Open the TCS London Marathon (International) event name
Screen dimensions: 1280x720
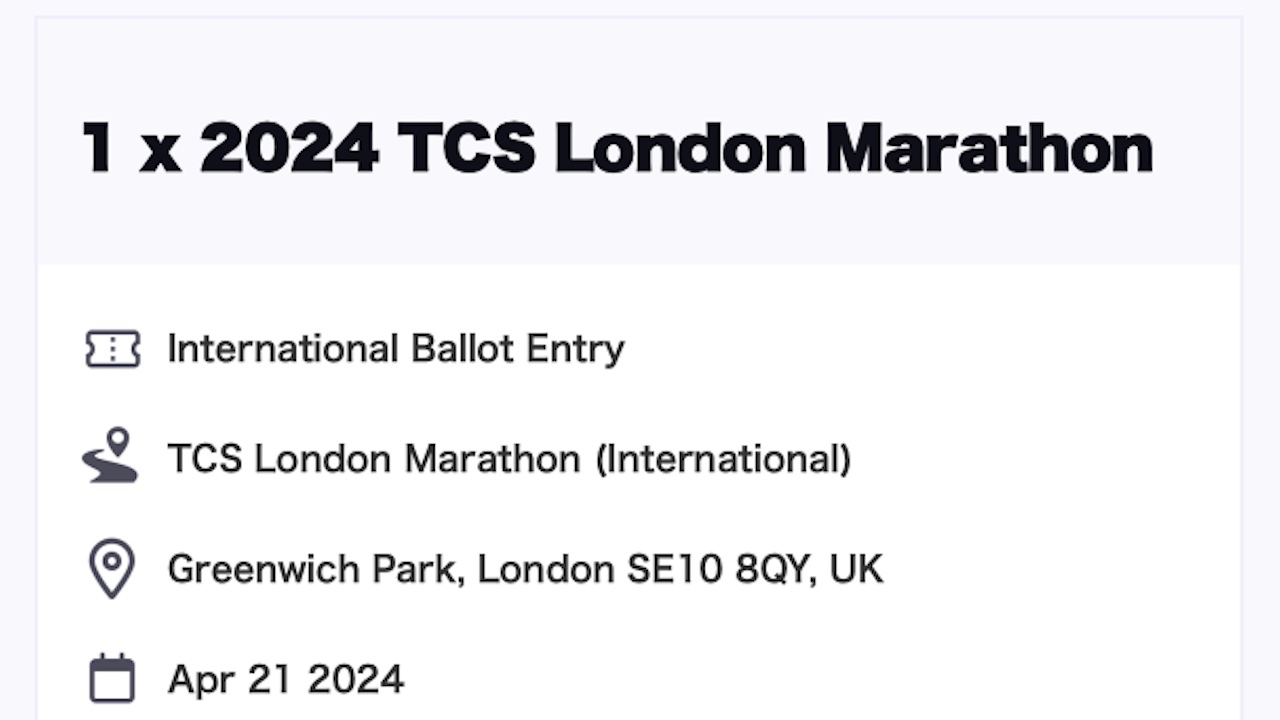(x=509, y=459)
